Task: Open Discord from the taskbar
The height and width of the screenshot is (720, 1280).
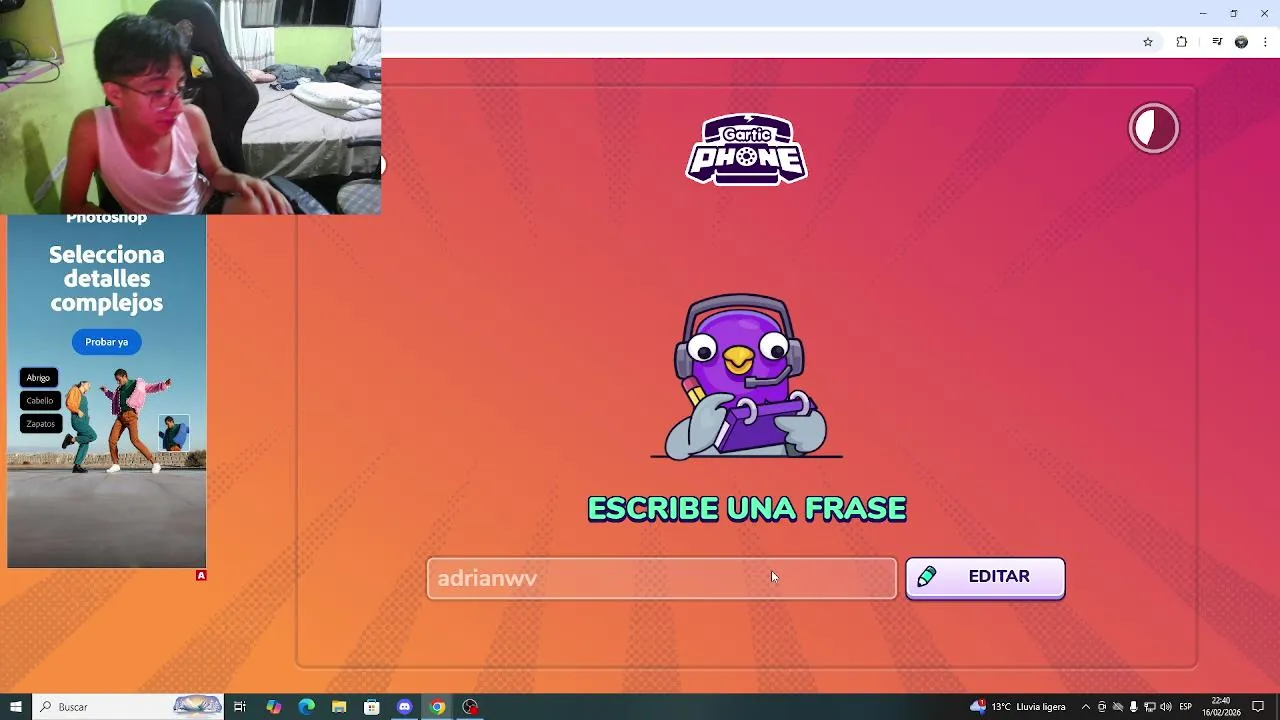Action: coord(405,707)
